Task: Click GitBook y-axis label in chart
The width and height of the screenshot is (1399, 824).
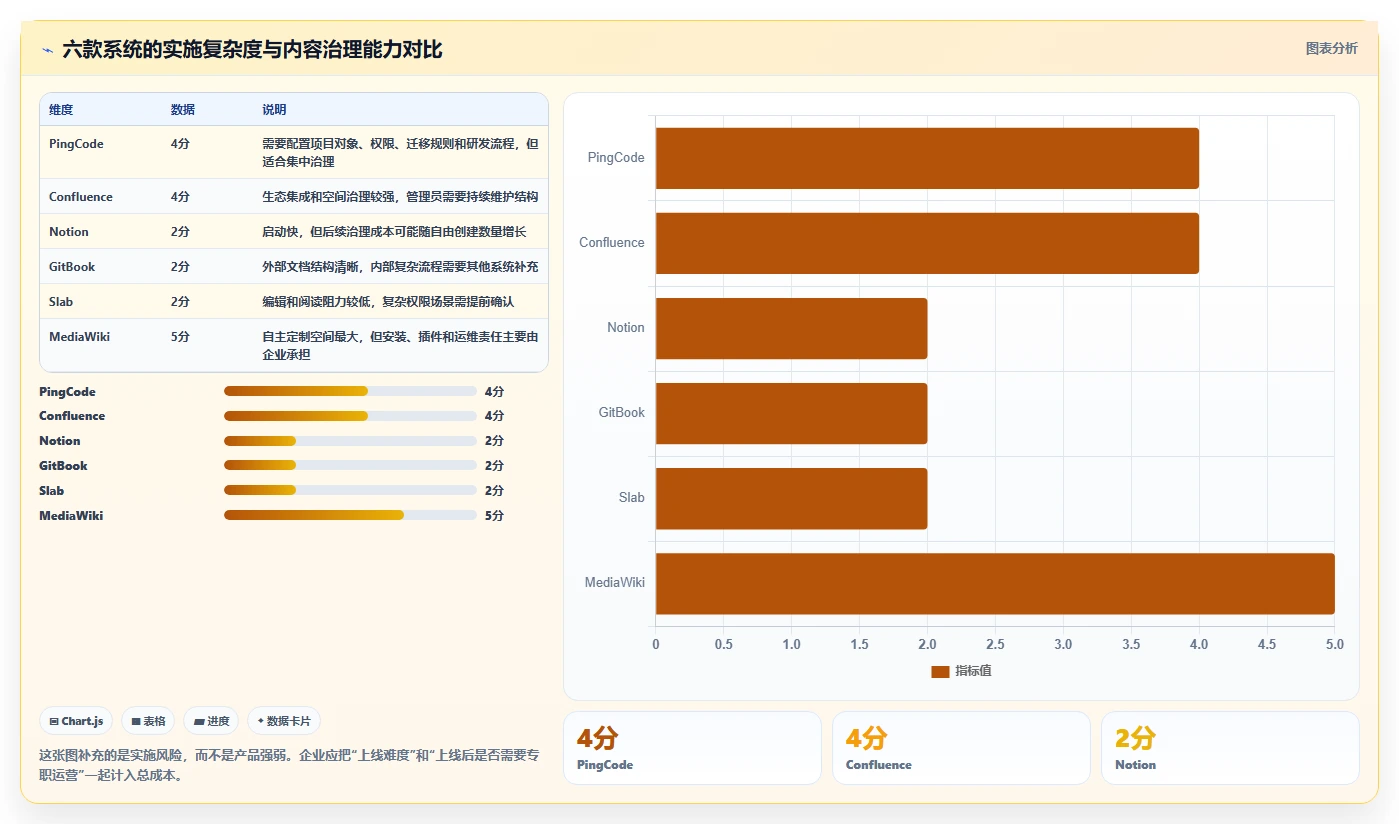Action: 622,412
